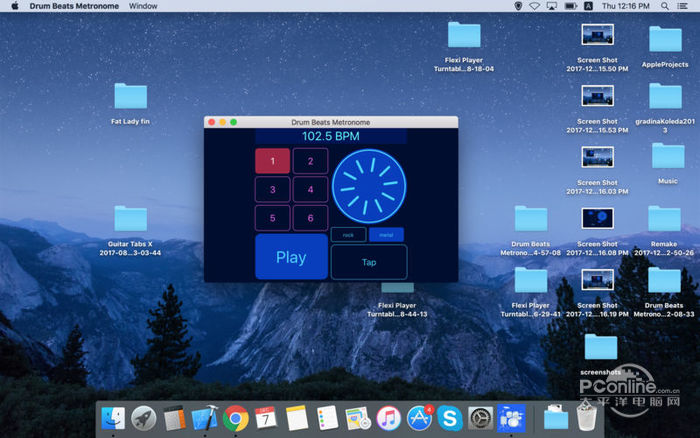
Task: Switch drum style to metal
Action: pyautogui.click(x=386, y=235)
